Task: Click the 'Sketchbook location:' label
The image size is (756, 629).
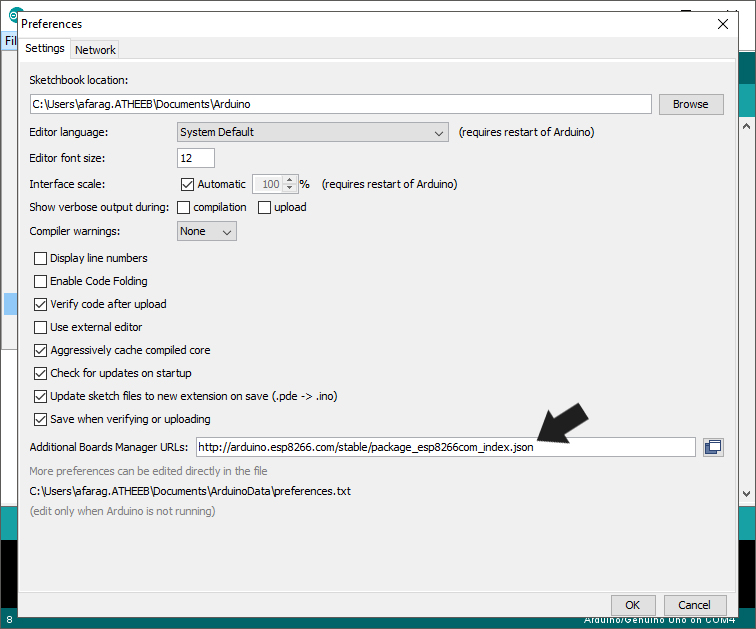Action: (x=79, y=80)
